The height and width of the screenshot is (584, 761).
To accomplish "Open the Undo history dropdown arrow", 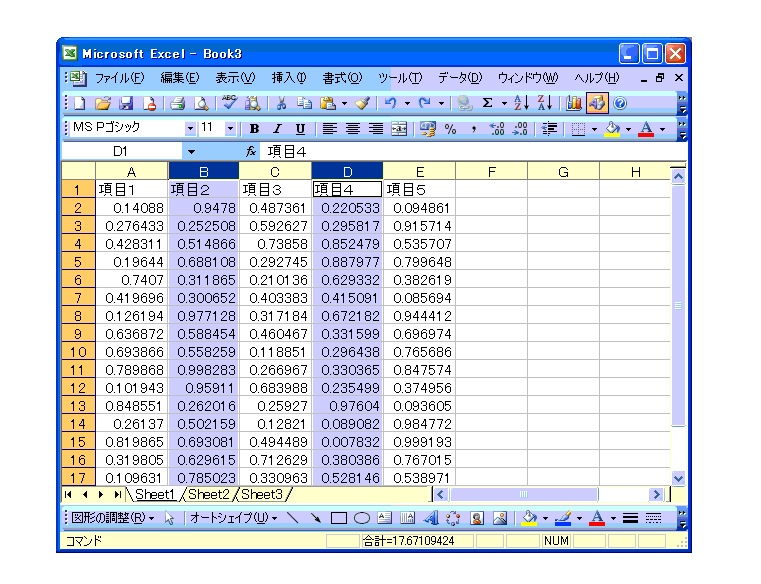I will (407, 103).
